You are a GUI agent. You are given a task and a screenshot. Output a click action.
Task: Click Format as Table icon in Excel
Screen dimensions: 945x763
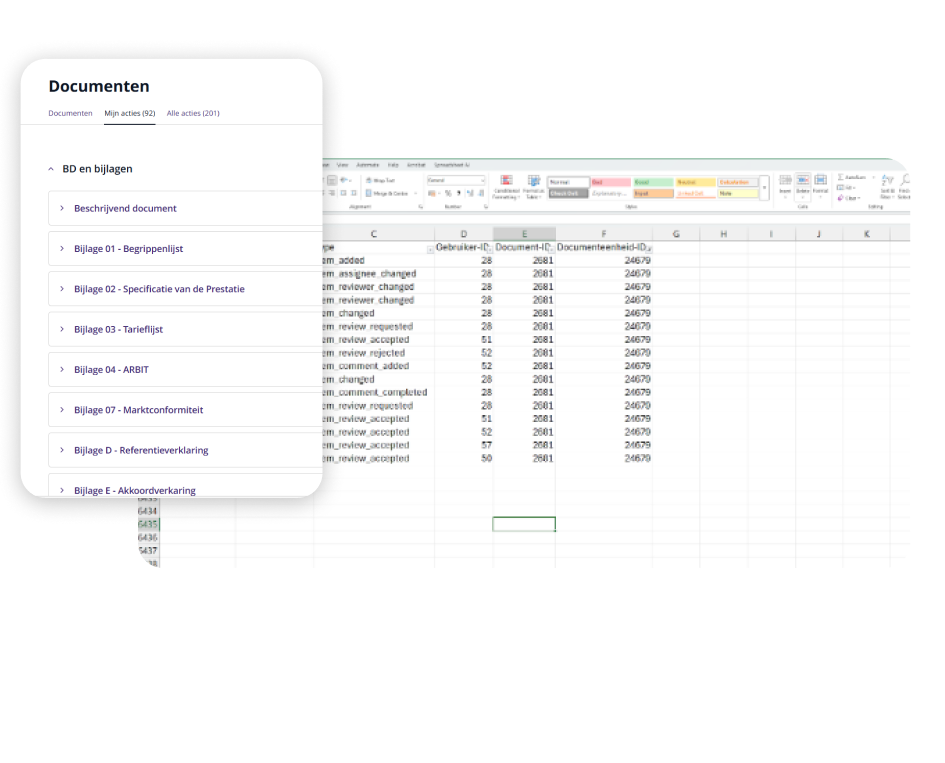533,181
